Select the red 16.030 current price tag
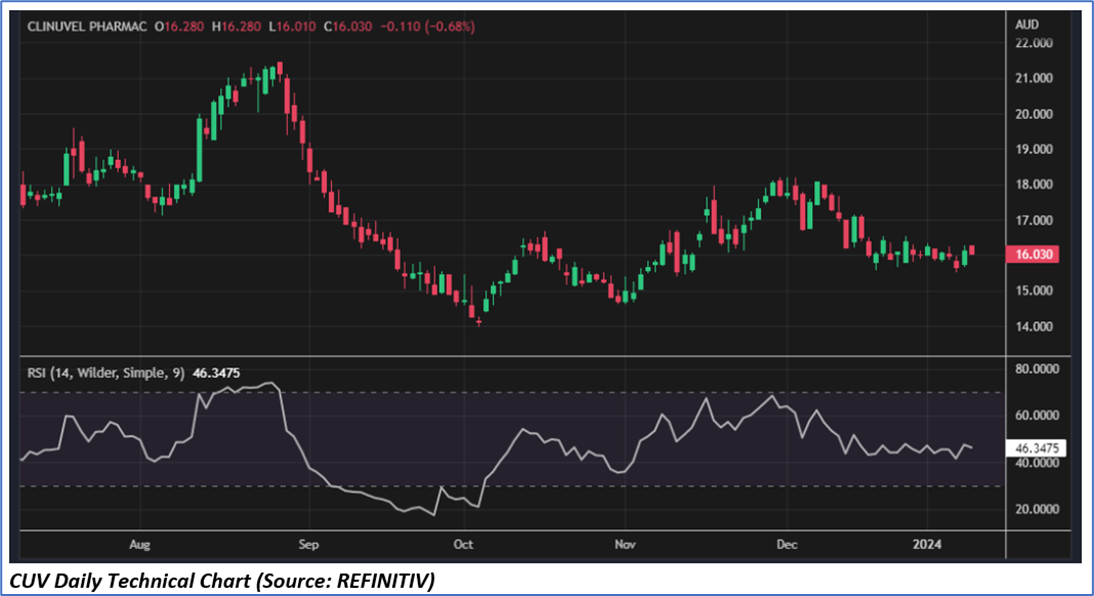Viewport: 1094px width, 596px height. pyautogui.click(x=1034, y=256)
